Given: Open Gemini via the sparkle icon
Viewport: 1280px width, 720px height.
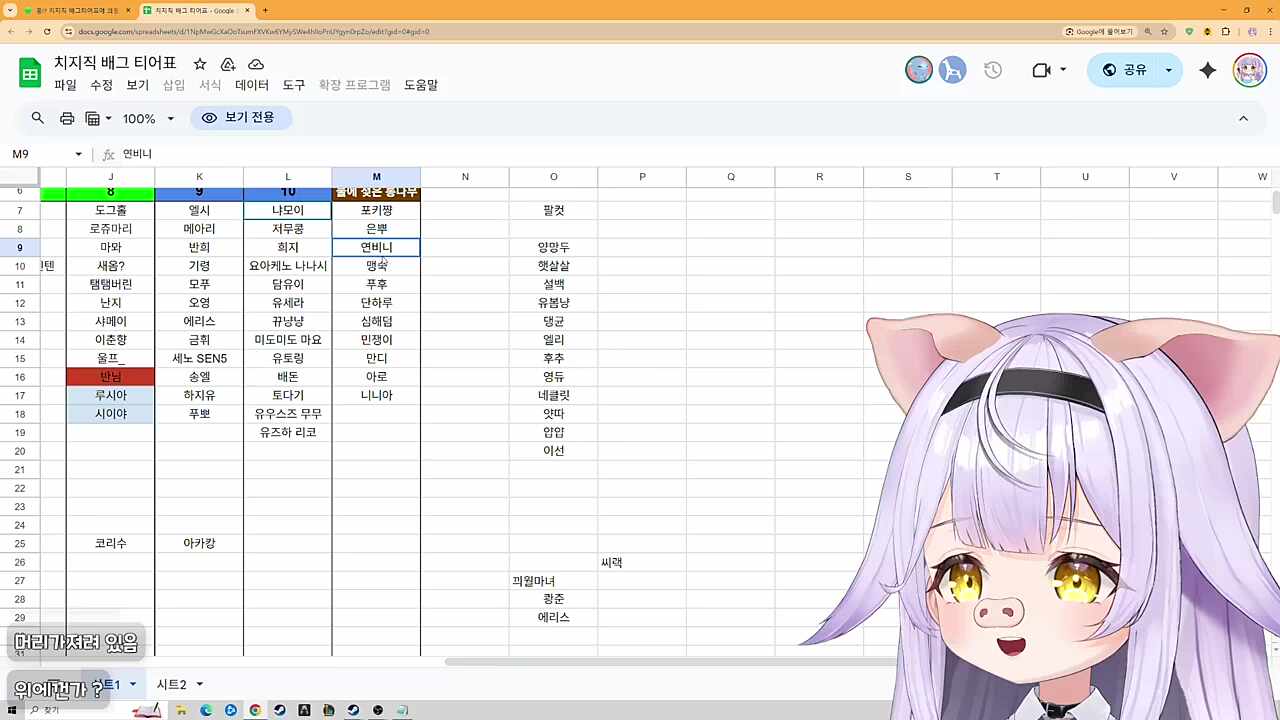Looking at the screenshot, I should [1207, 70].
